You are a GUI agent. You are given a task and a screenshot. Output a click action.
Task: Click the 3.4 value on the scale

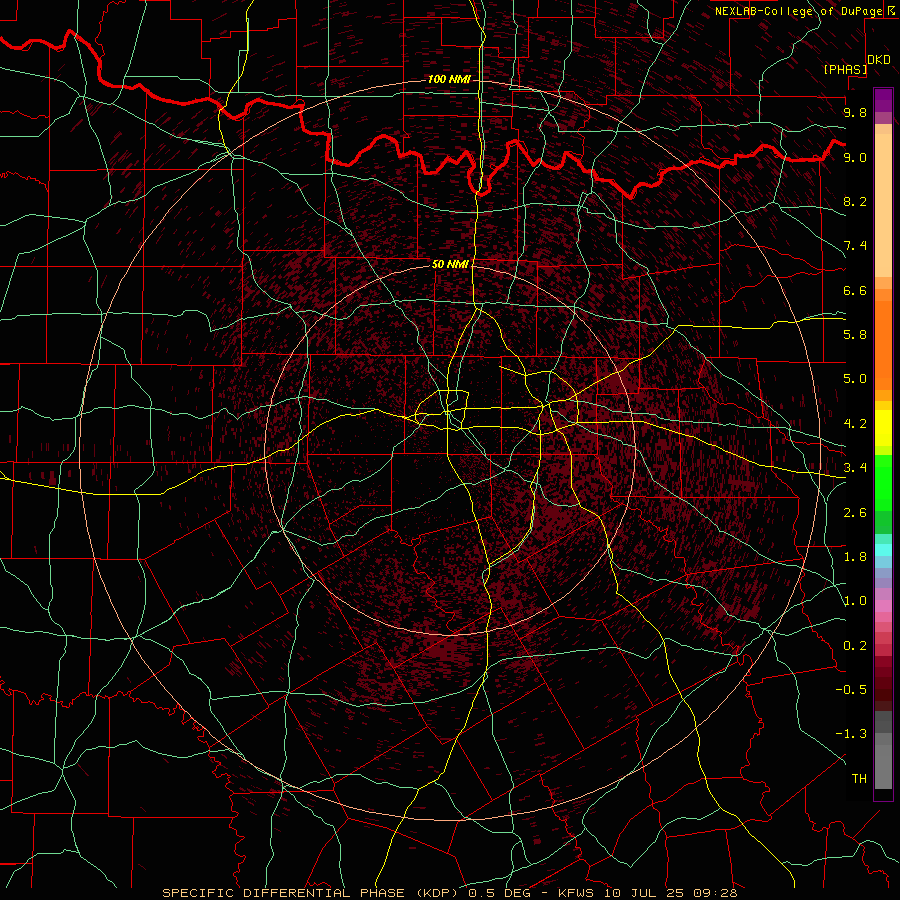coord(855,468)
